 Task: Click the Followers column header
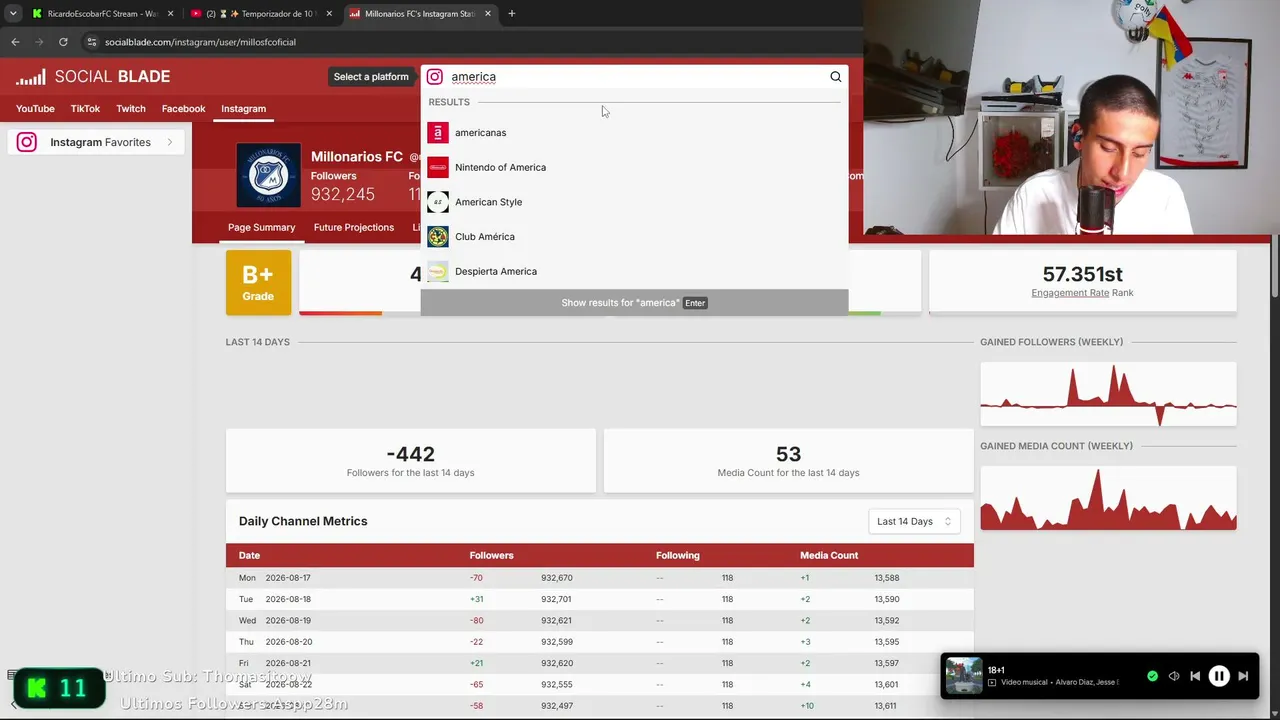[x=491, y=555]
